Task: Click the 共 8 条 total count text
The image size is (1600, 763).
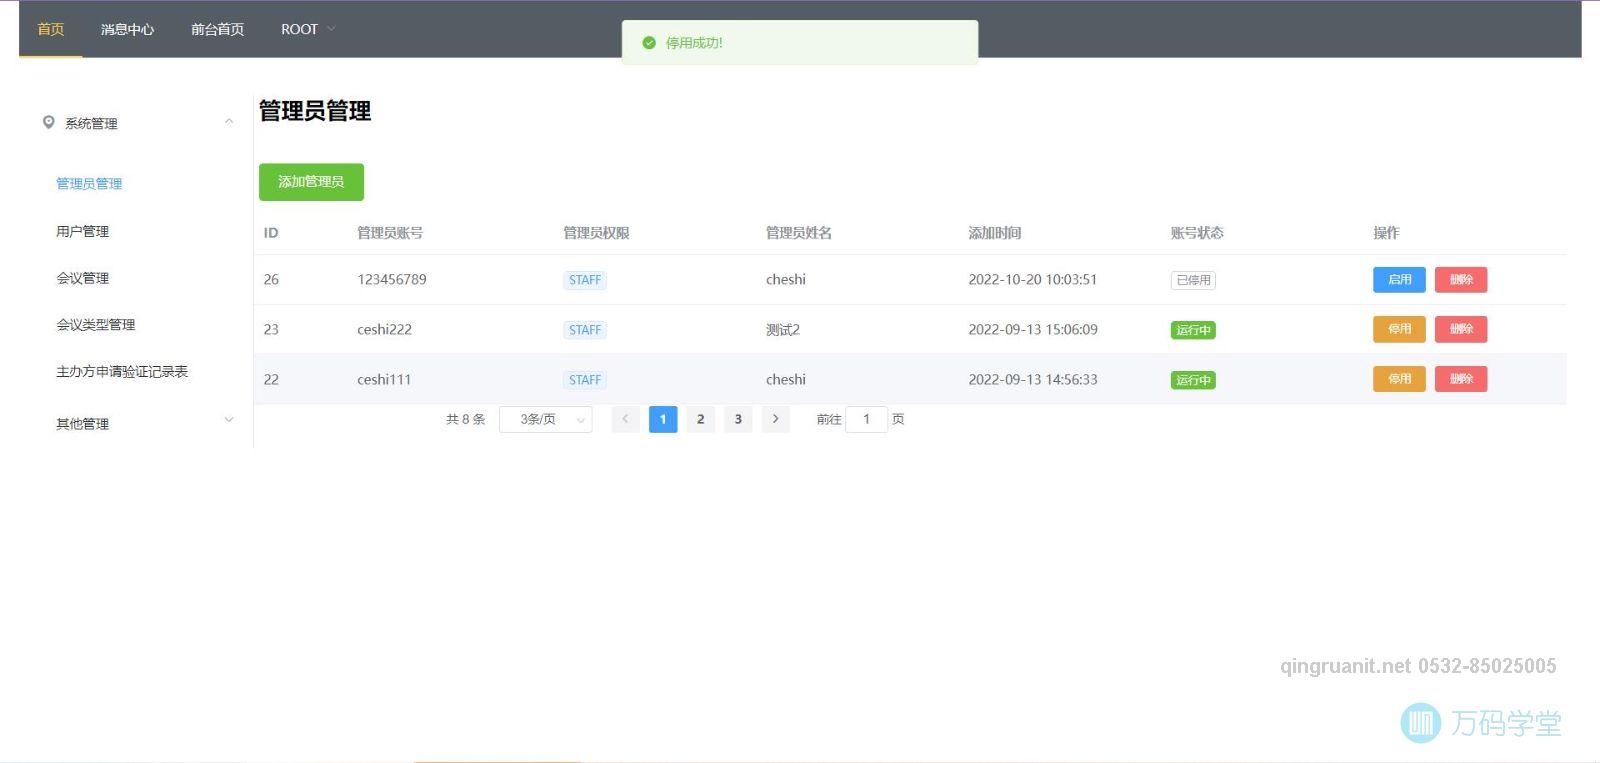Action: [466, 419]
